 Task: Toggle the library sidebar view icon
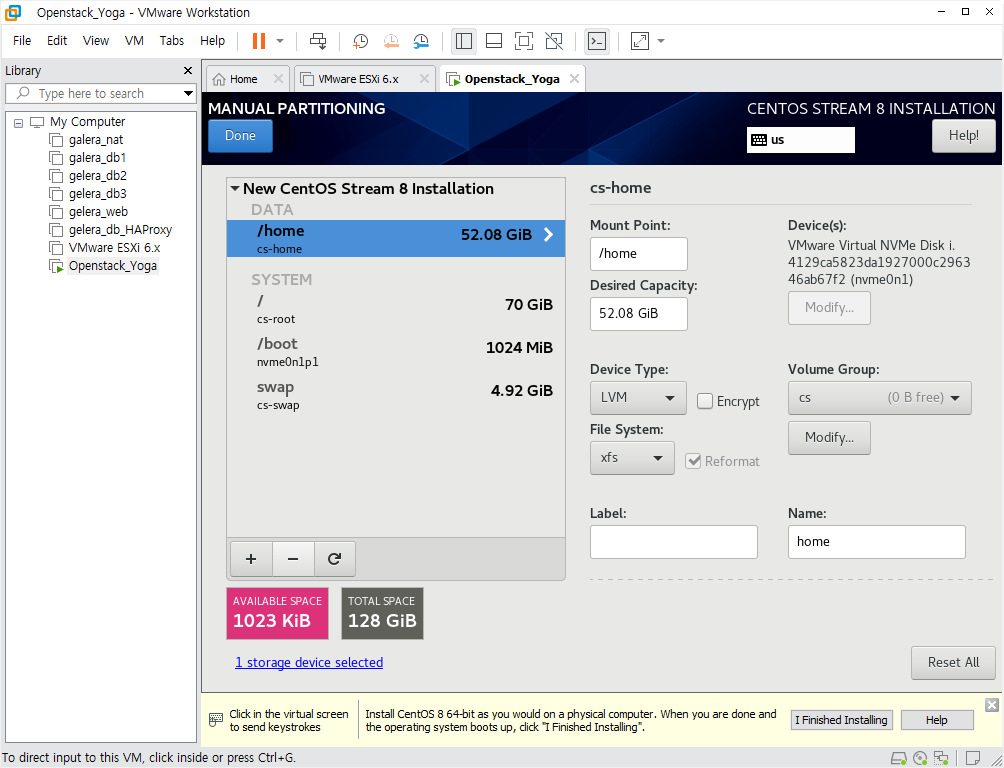tap(464, 41)
